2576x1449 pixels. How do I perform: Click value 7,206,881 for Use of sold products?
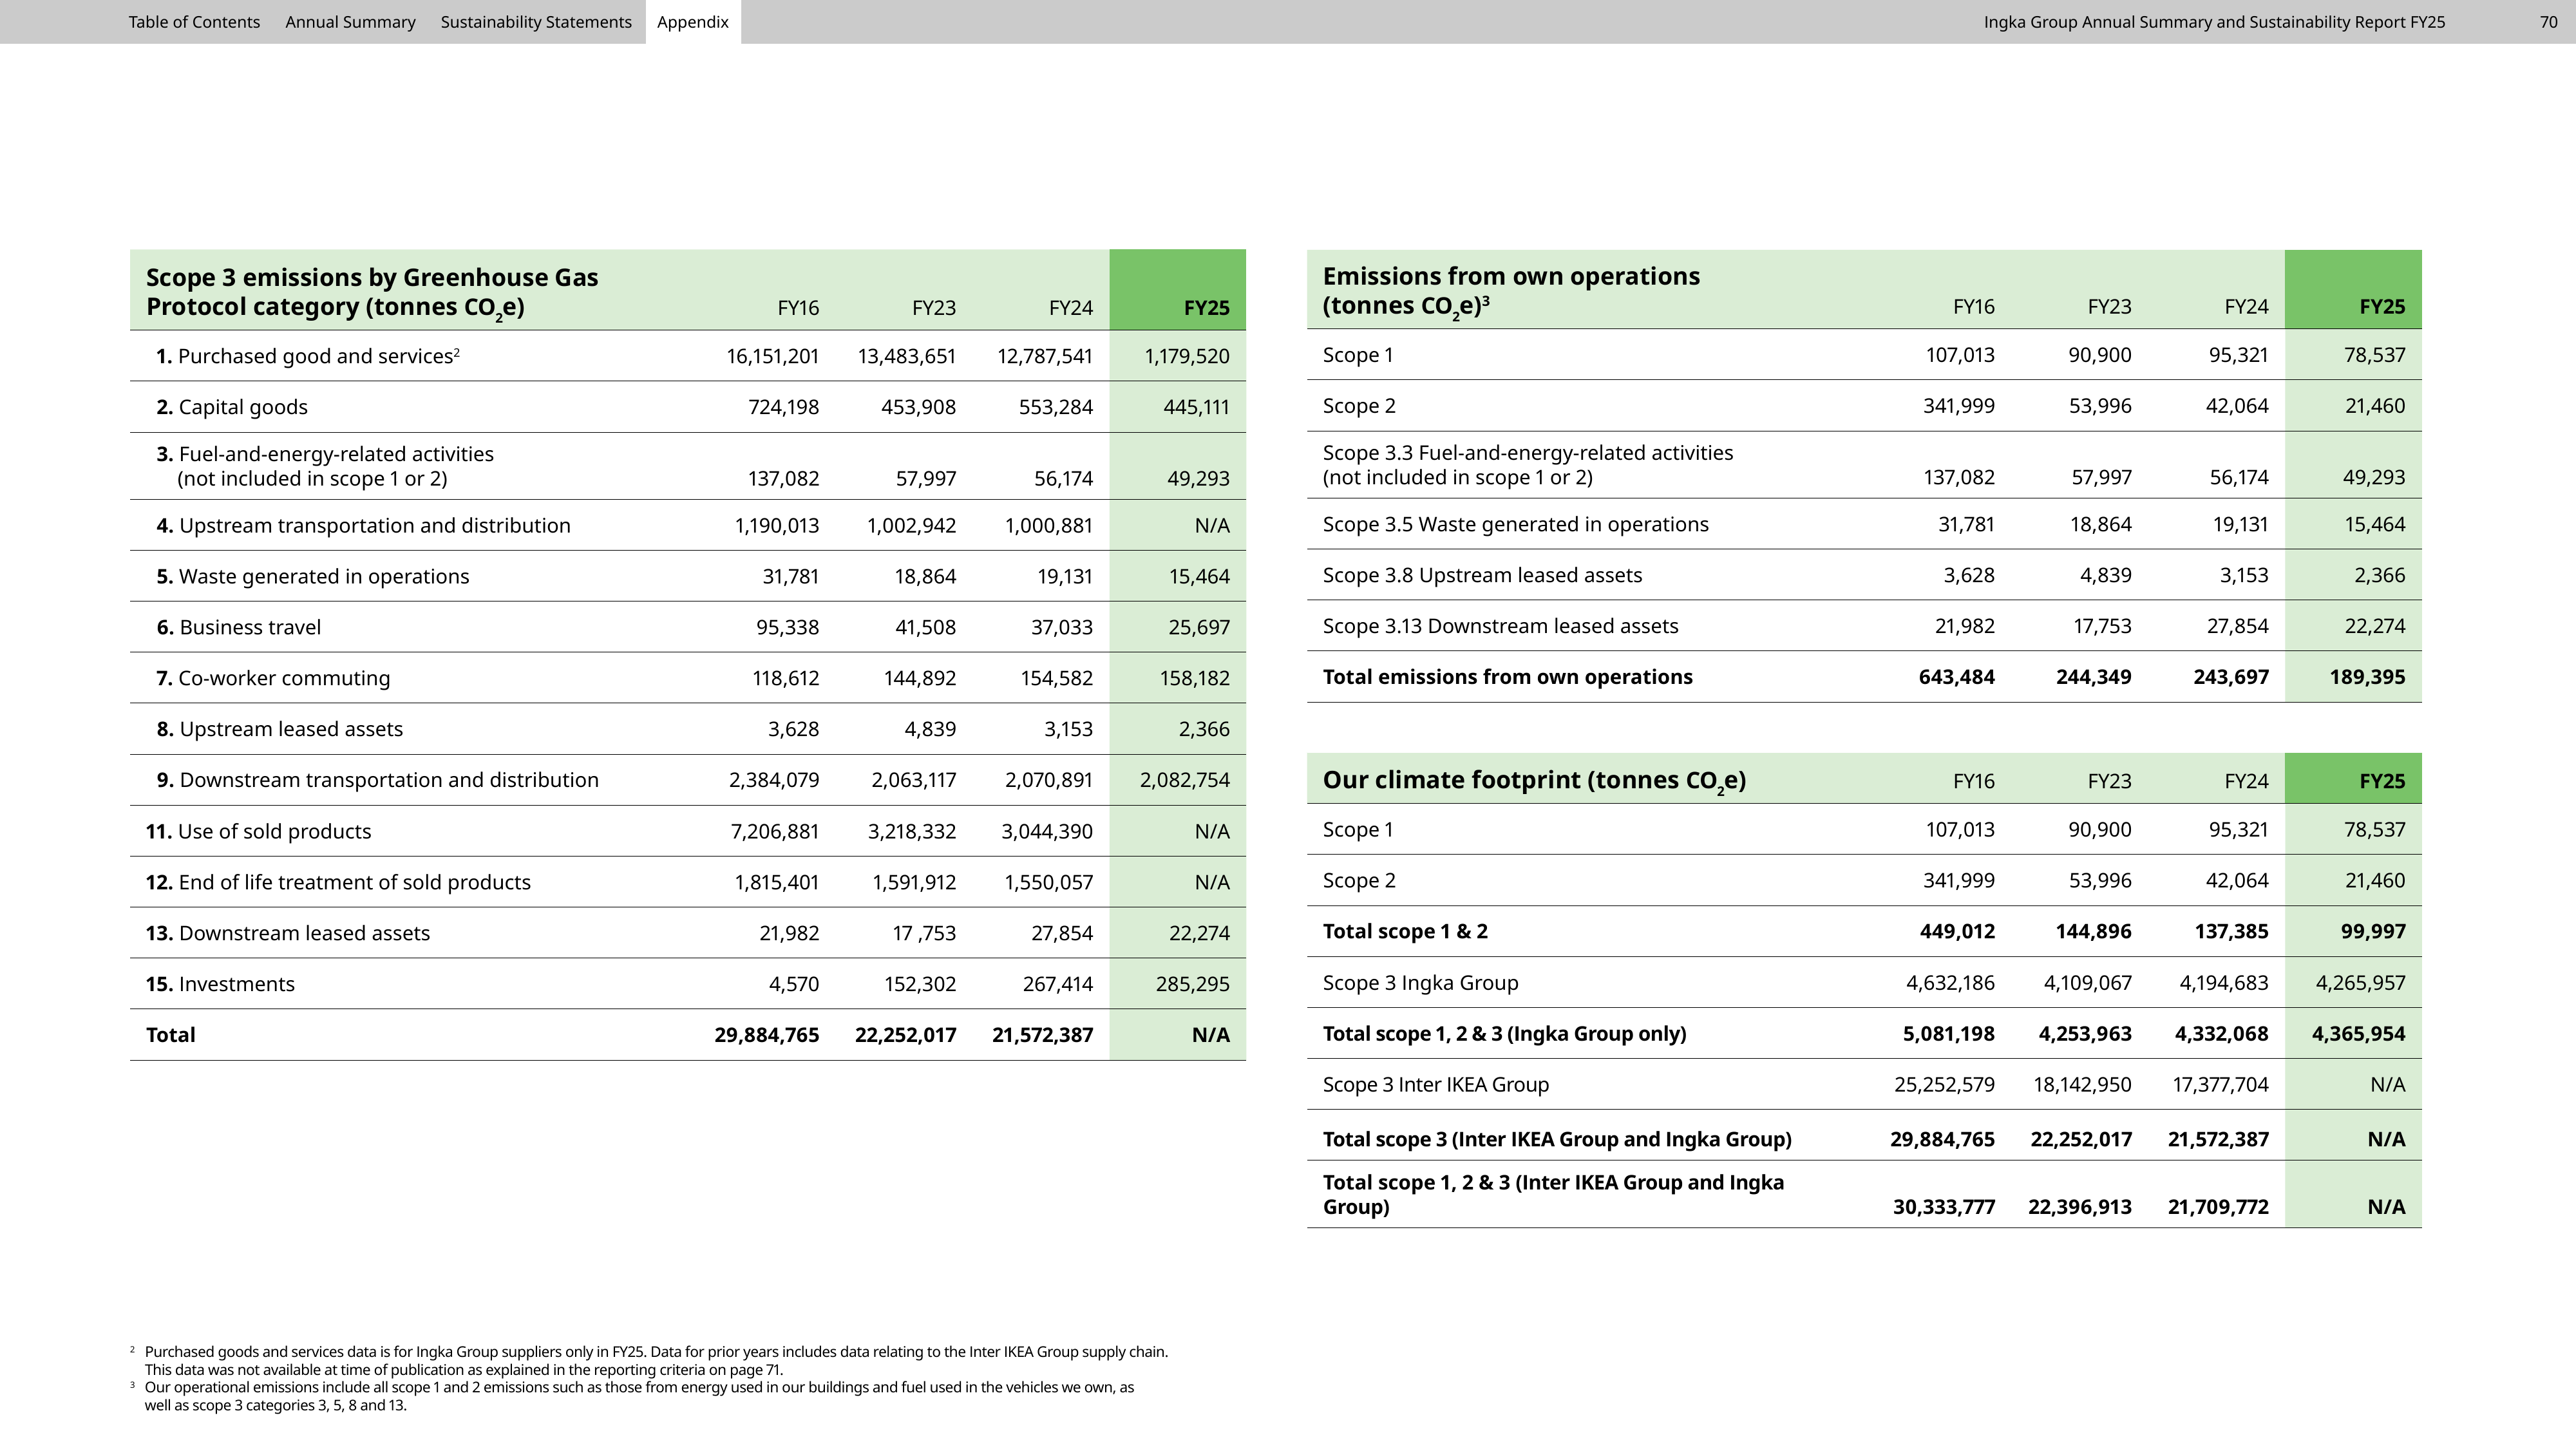[x=775, y=831]
